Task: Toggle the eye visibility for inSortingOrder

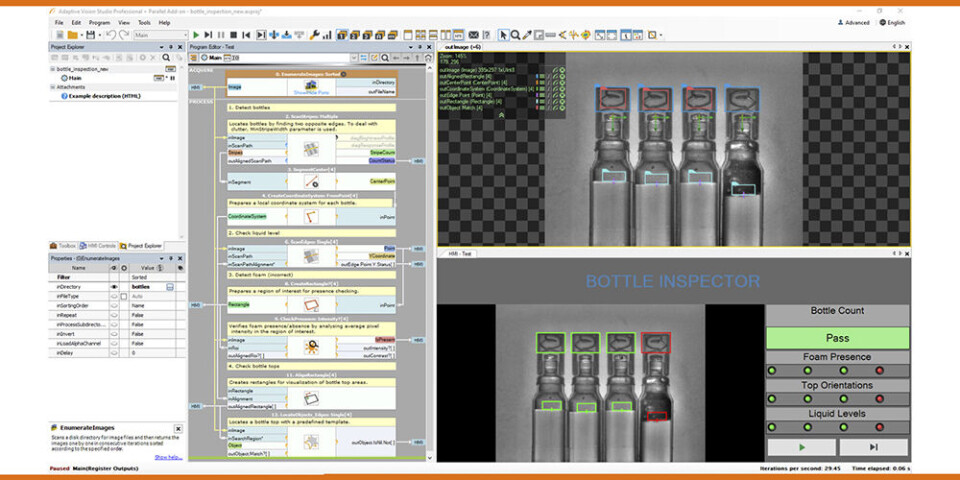Action: pos(114,306)
